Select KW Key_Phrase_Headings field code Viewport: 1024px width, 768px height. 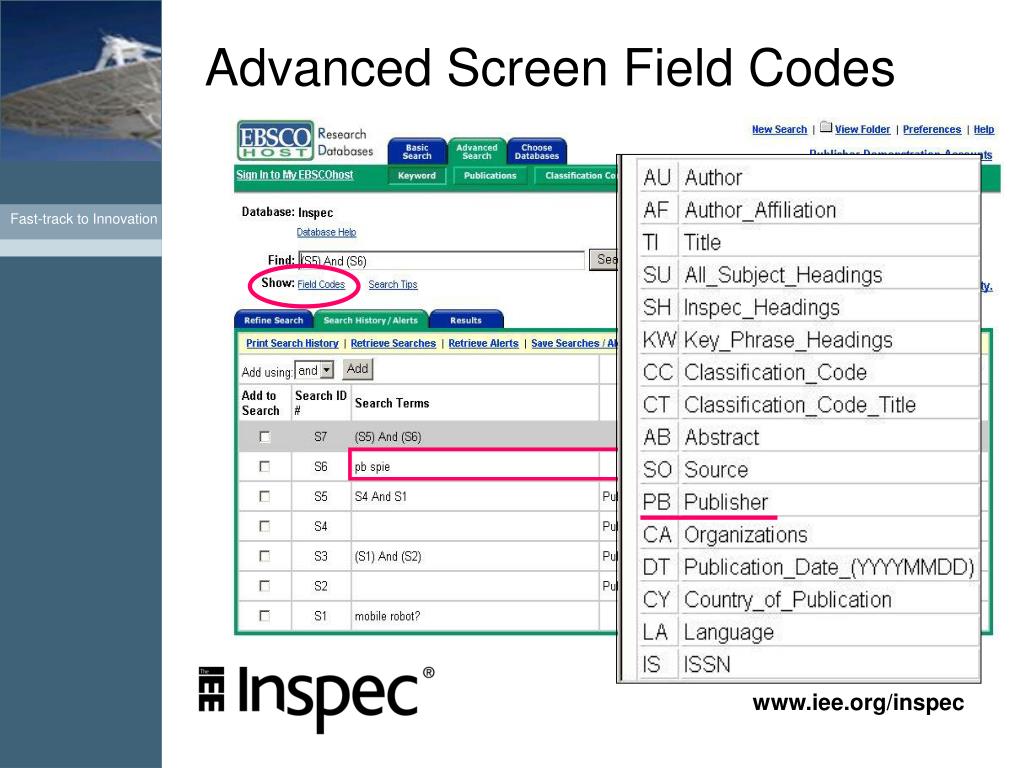pyautogui.click(x=810, y=340)
